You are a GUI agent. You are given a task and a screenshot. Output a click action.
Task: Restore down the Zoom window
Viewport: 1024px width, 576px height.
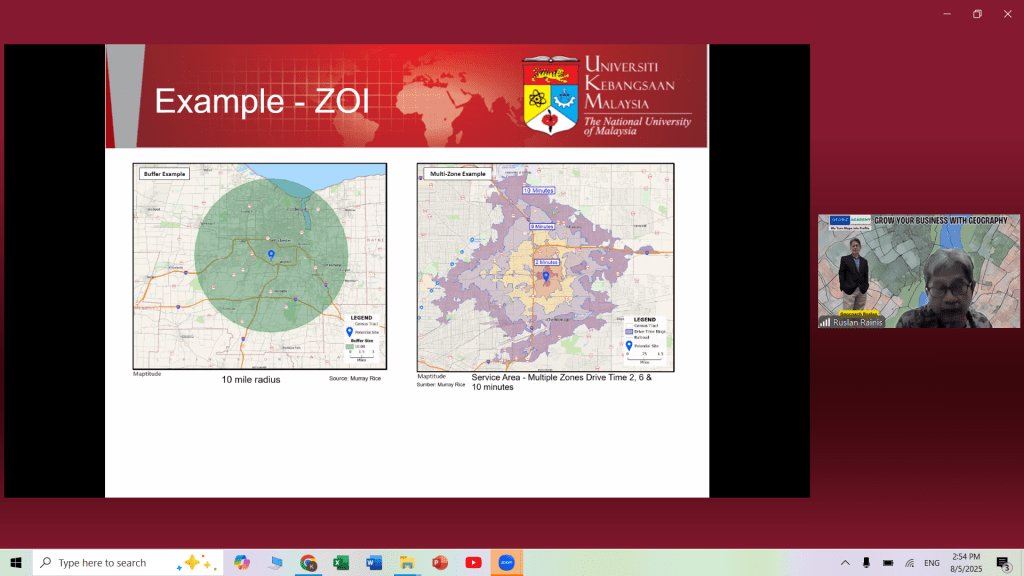coord(977,14)
